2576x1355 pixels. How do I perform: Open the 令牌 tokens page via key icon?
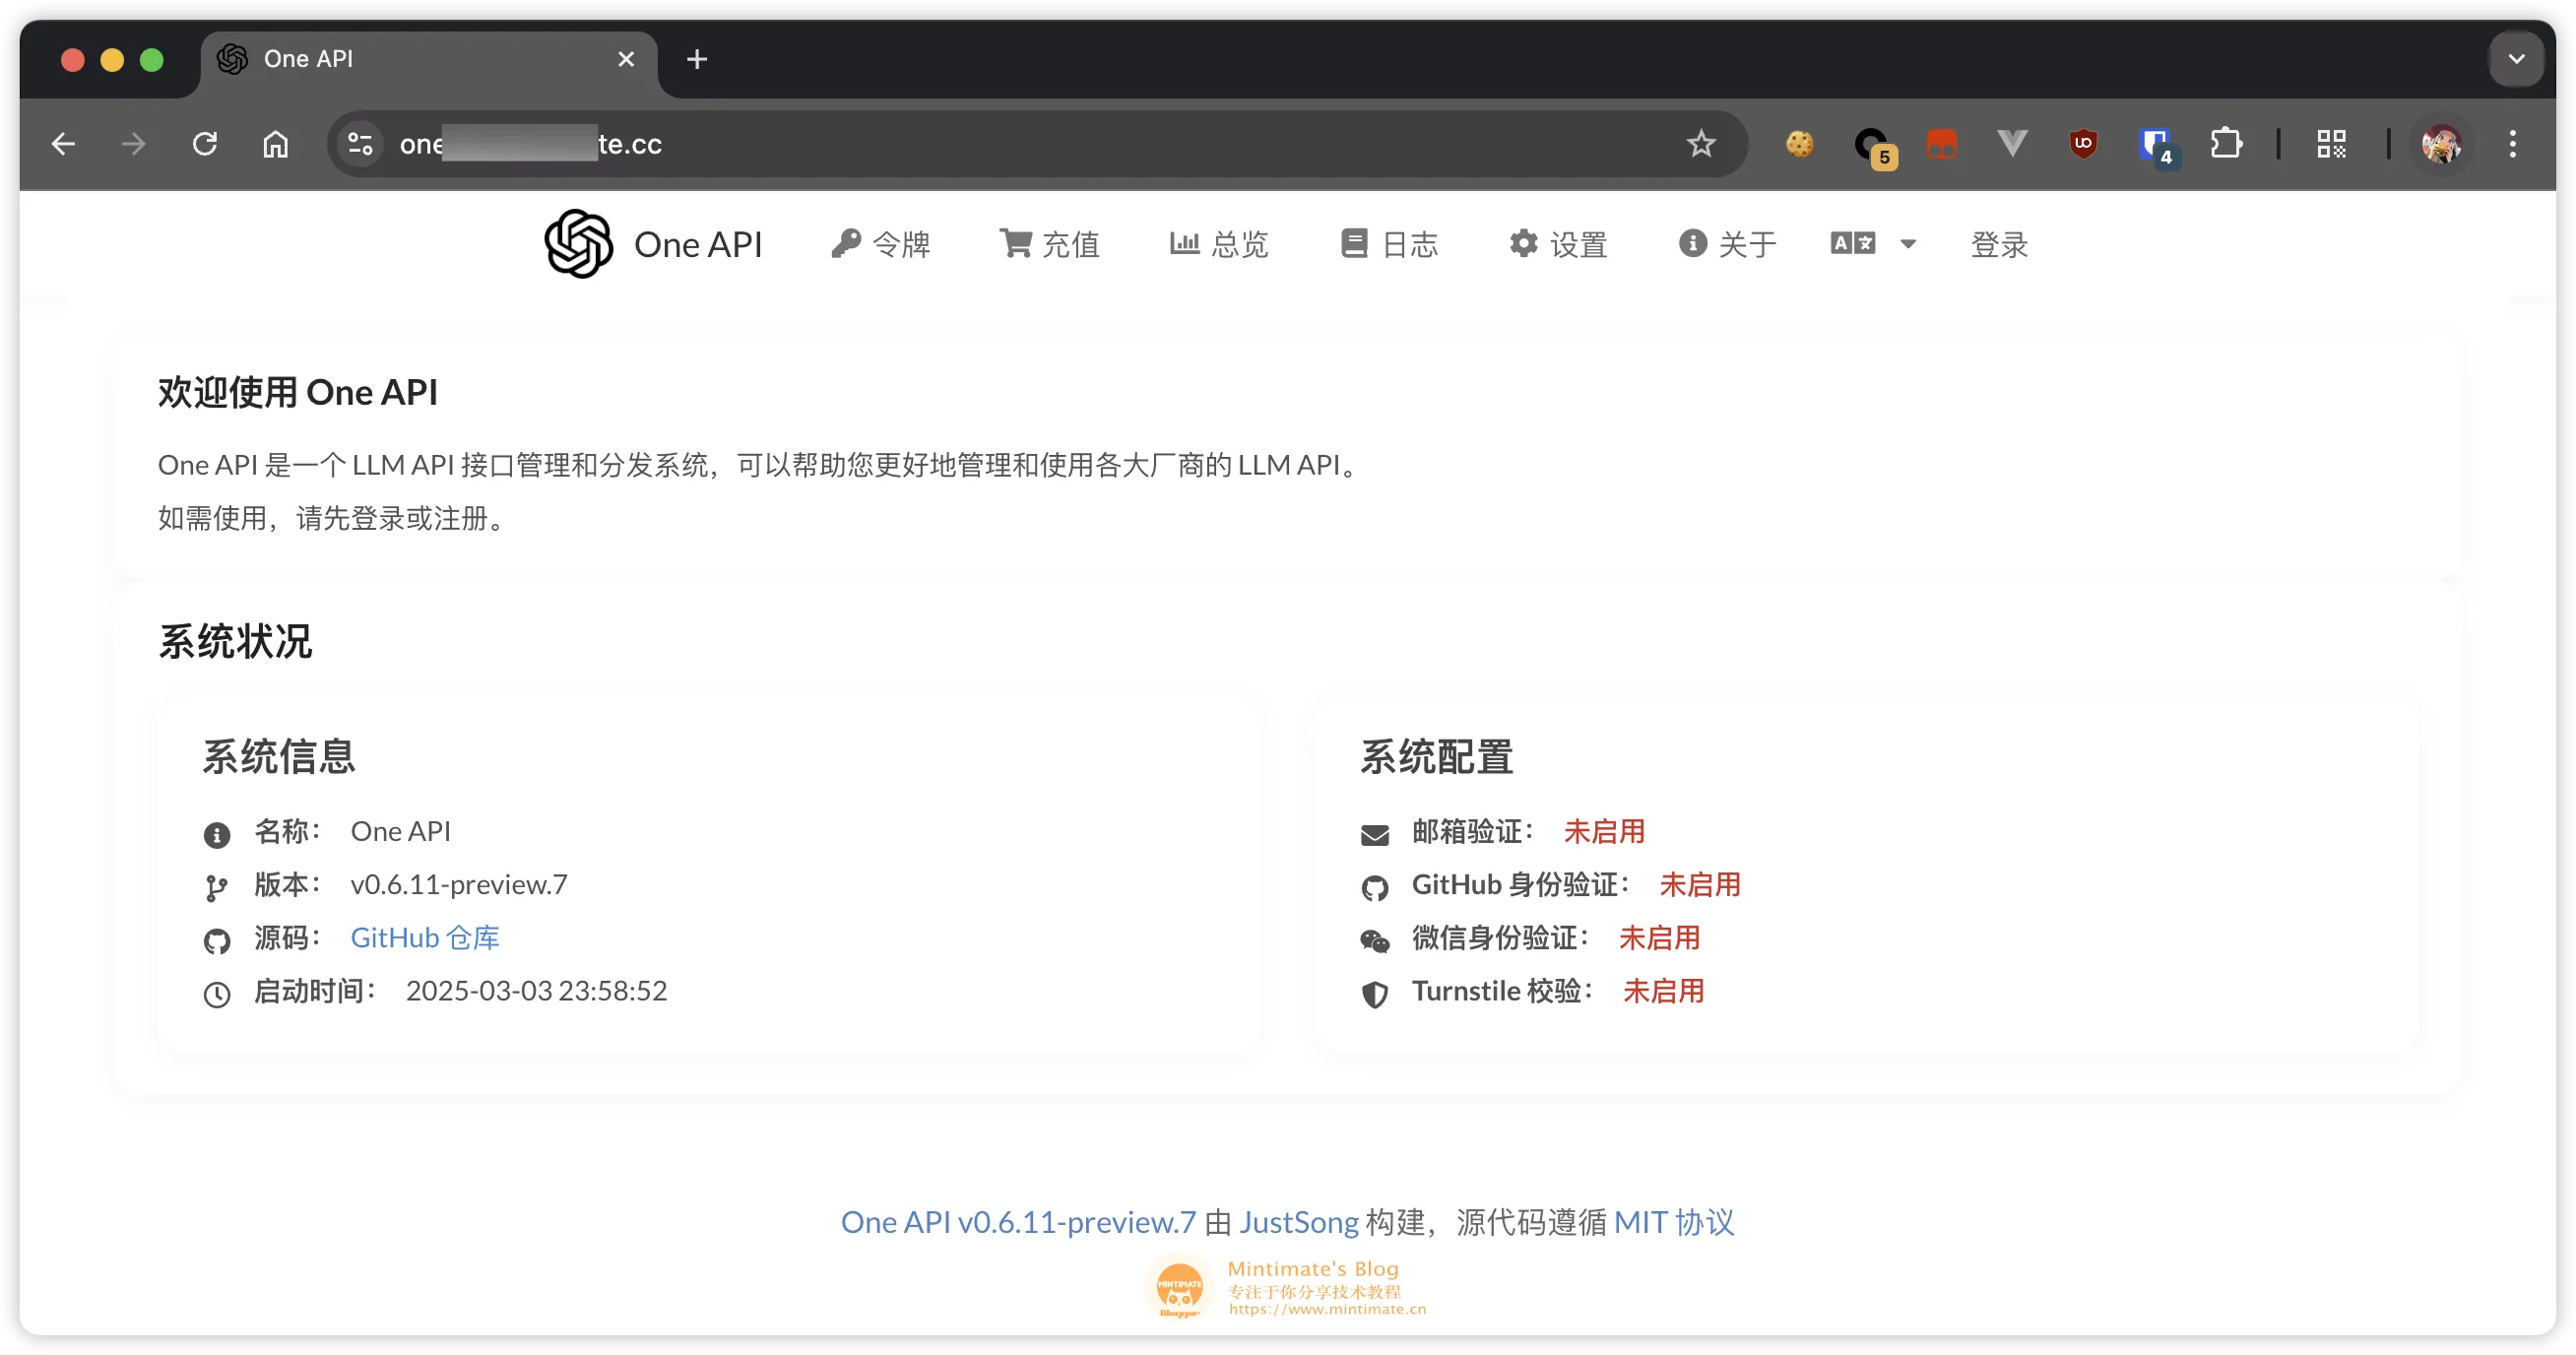tap(847, 243)
